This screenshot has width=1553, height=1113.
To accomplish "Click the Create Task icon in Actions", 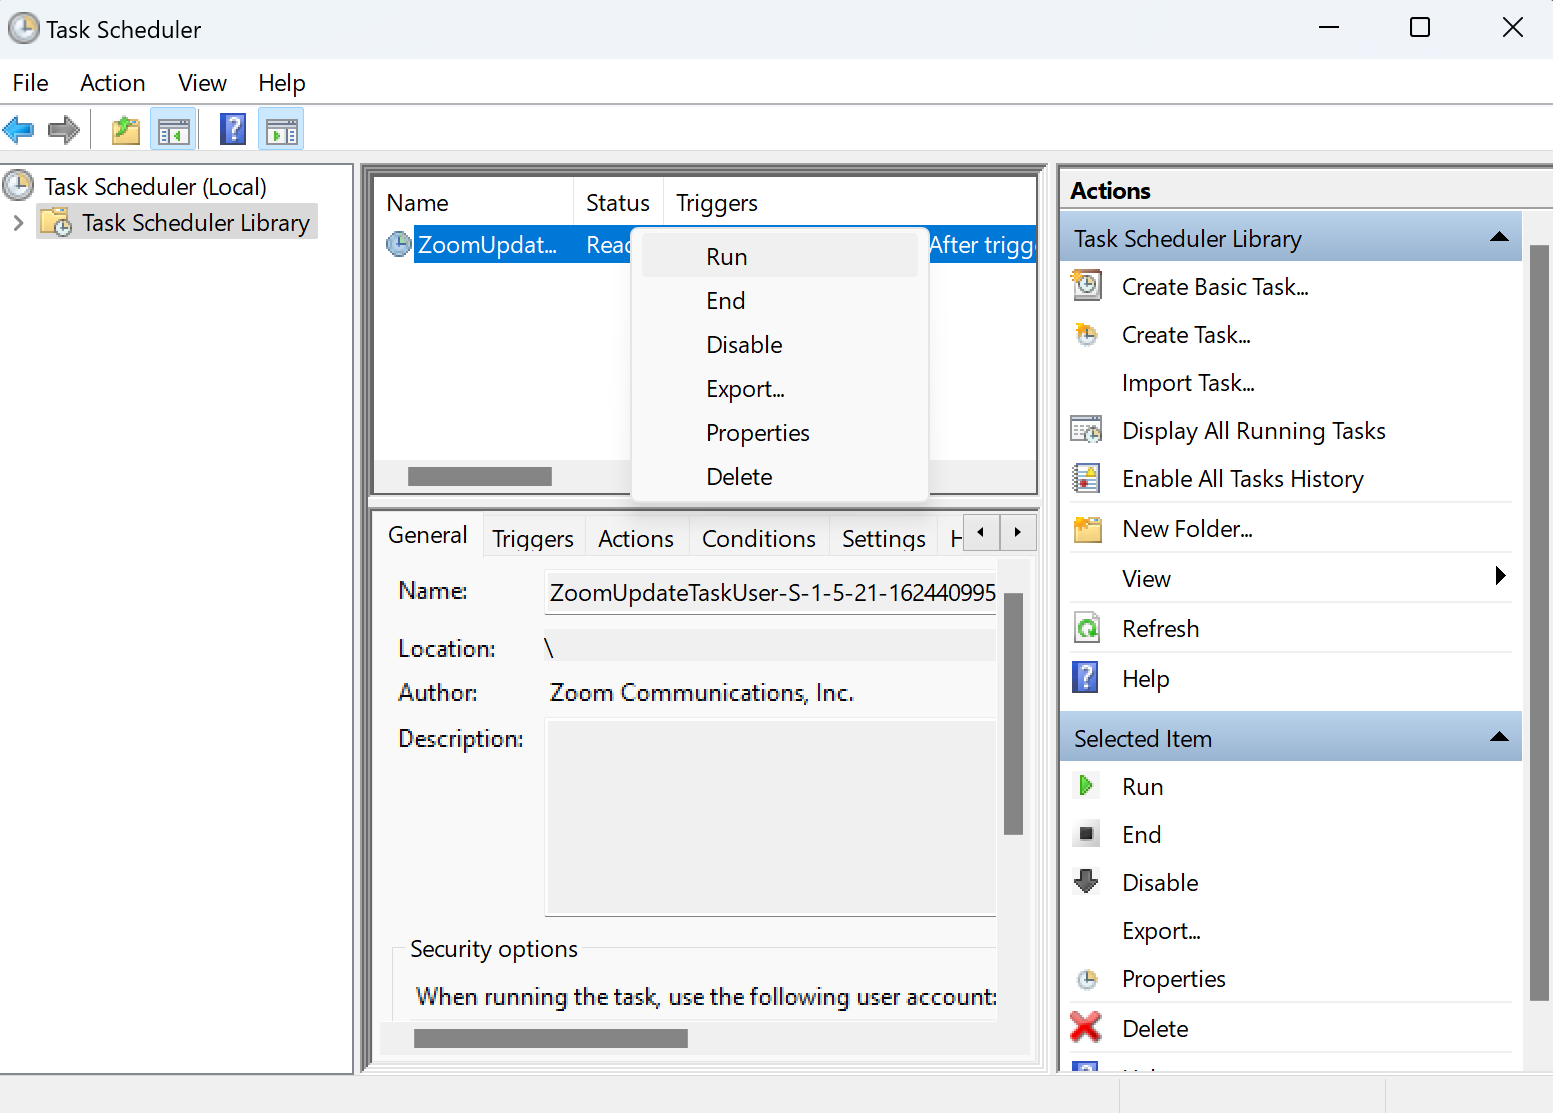I will [x=1086, y=334].
